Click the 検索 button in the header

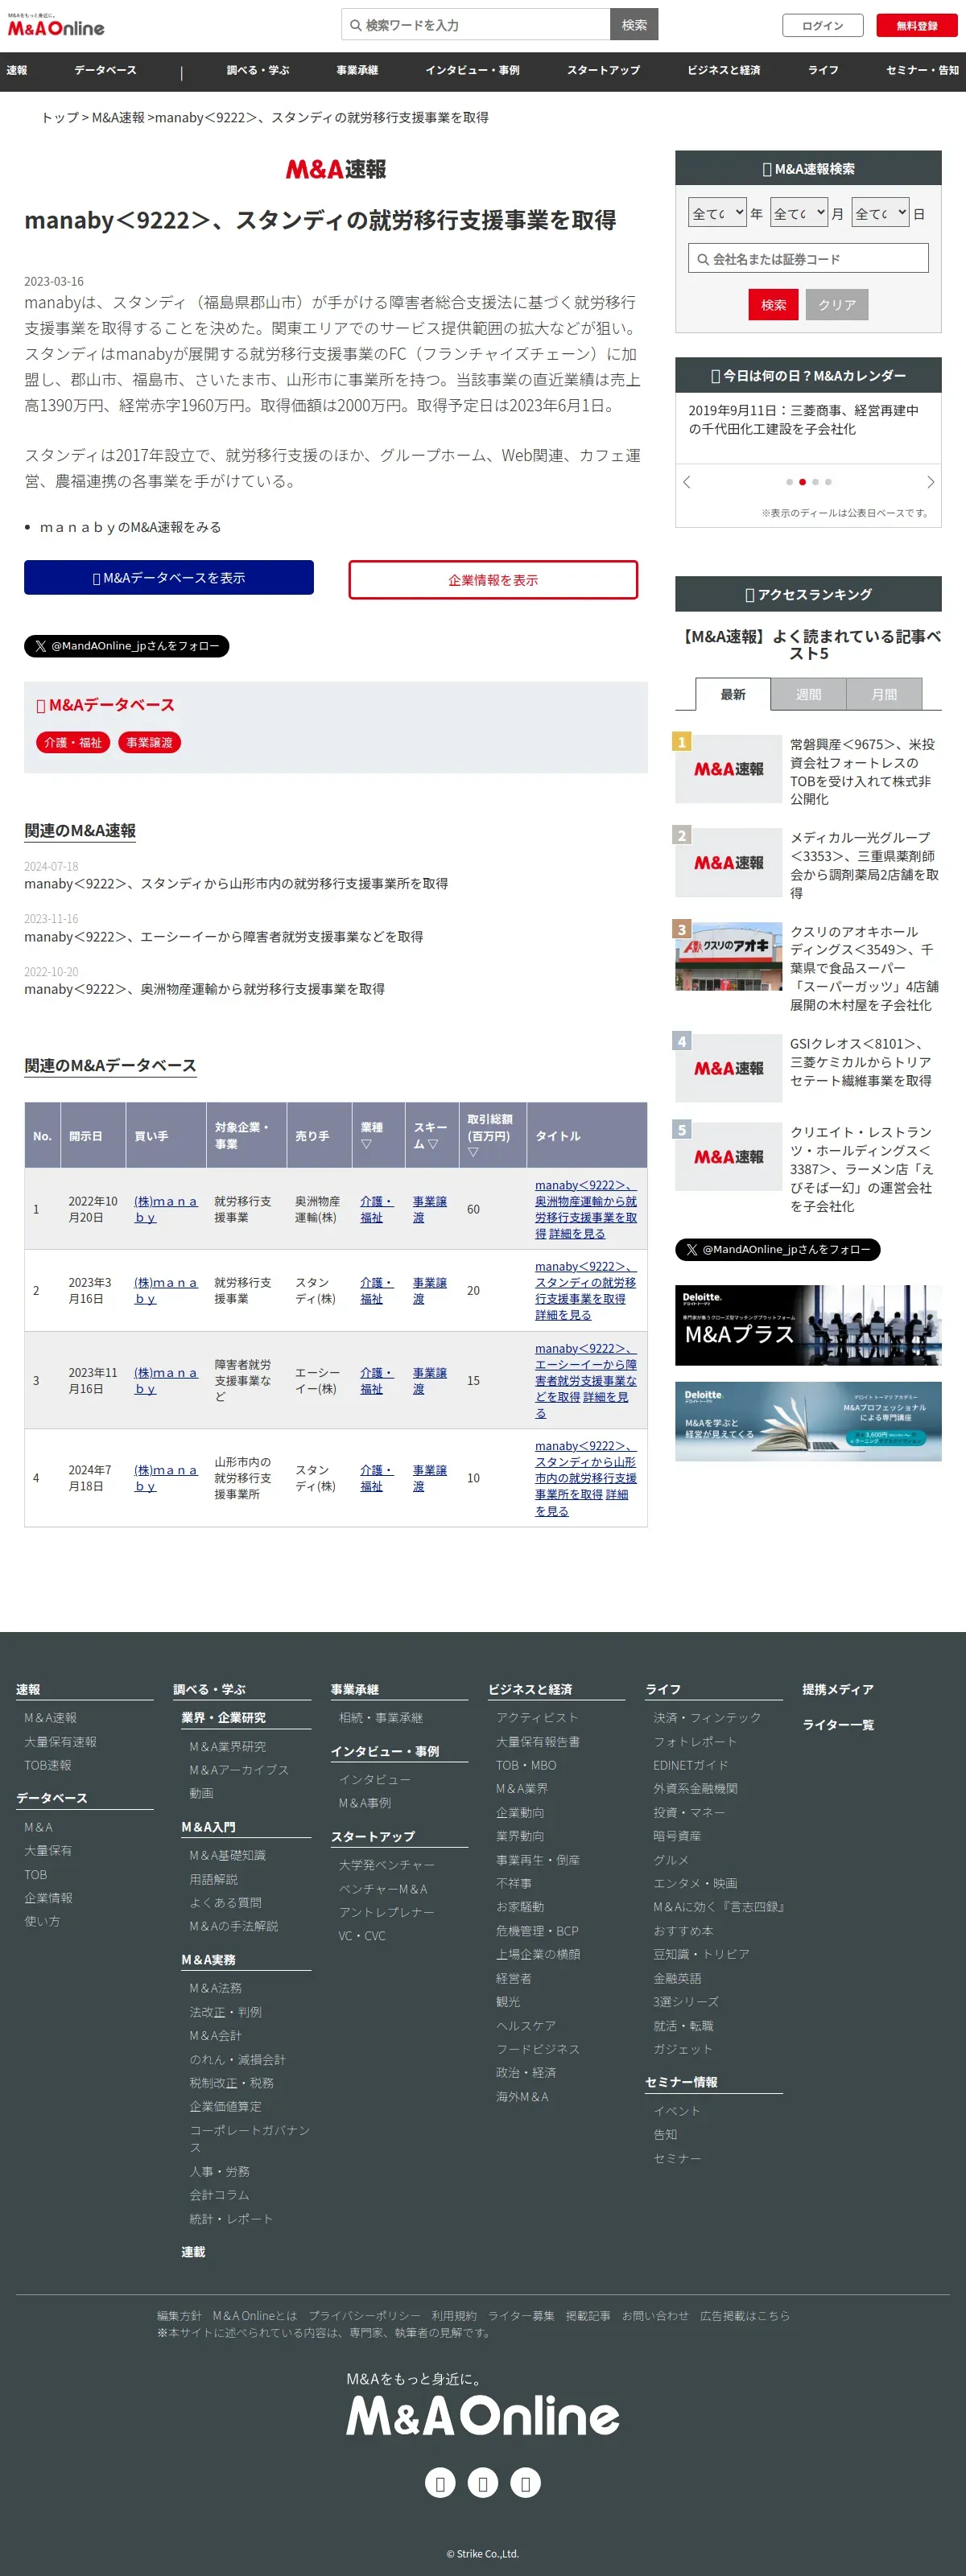634,25
